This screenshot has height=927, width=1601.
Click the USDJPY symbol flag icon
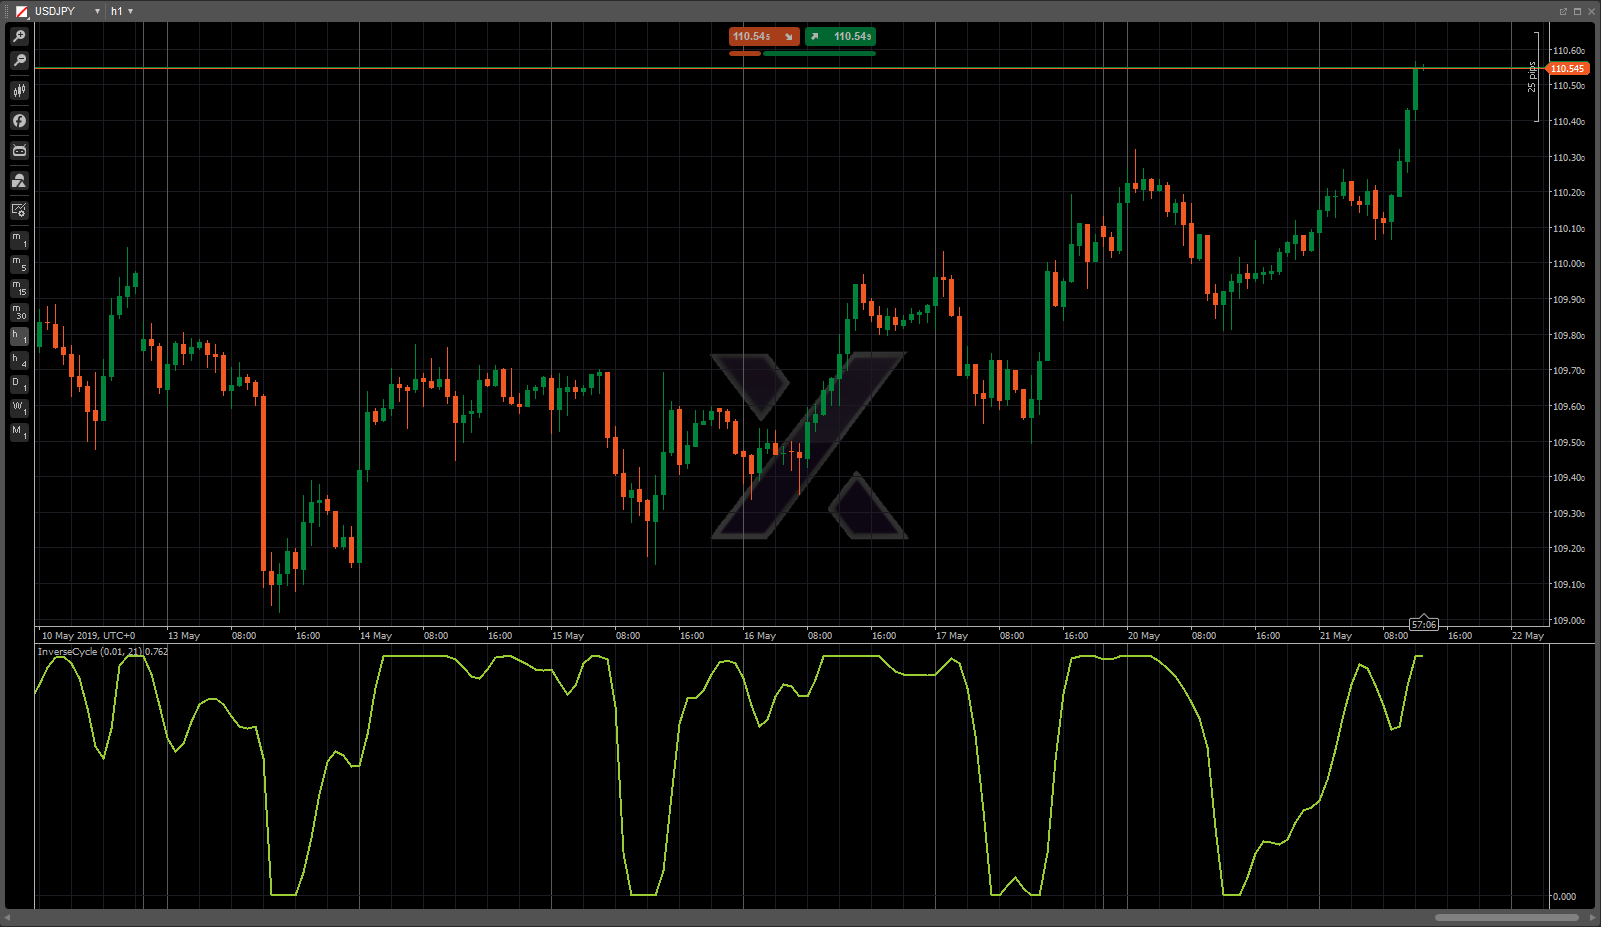click(x=21, y=11)
